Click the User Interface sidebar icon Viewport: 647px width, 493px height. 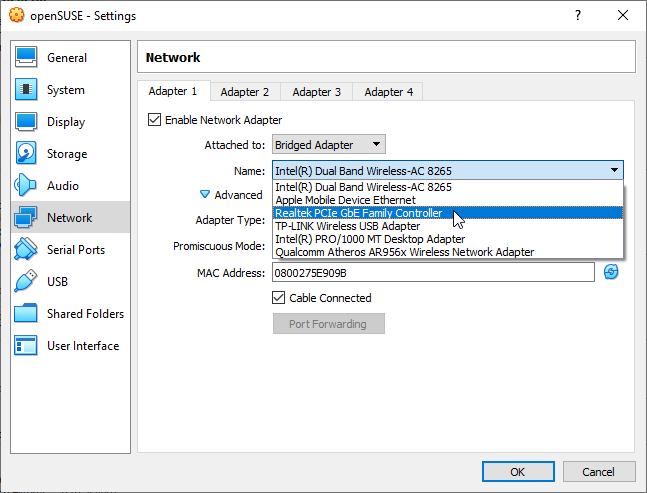27,346
